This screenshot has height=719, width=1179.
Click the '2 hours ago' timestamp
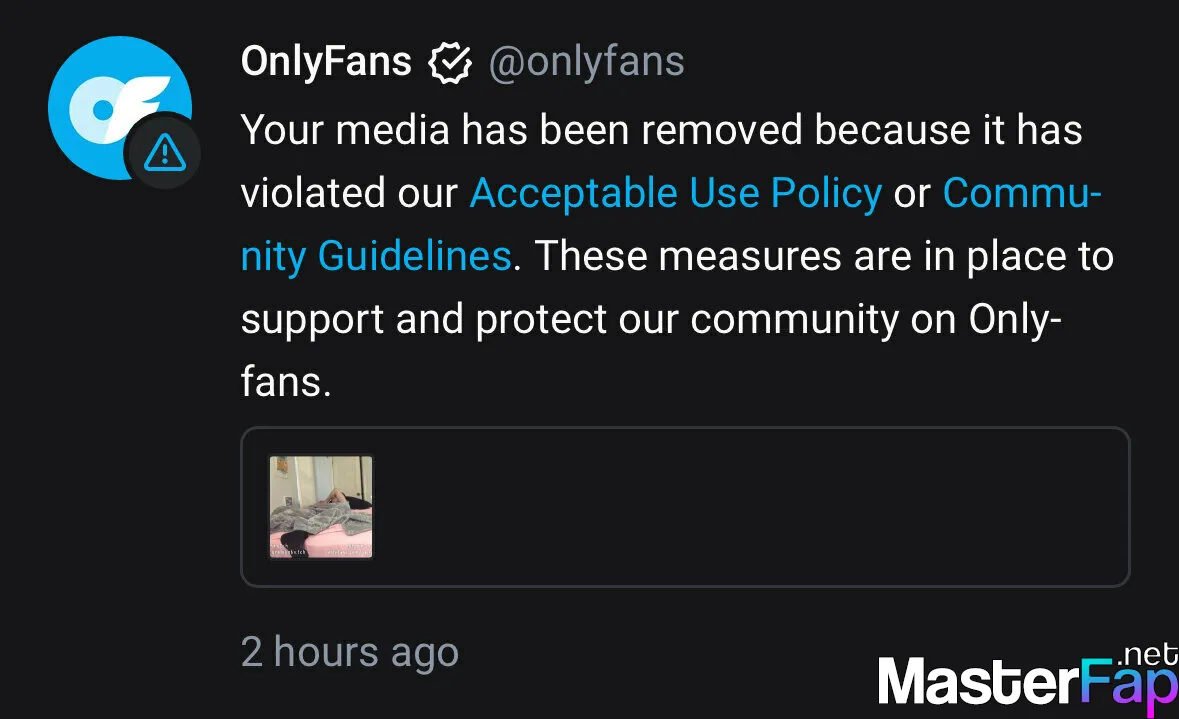click(350, 651)
